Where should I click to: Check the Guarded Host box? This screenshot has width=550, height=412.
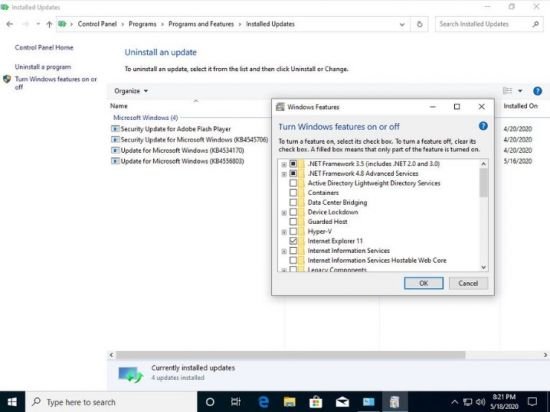pos(293,222)
